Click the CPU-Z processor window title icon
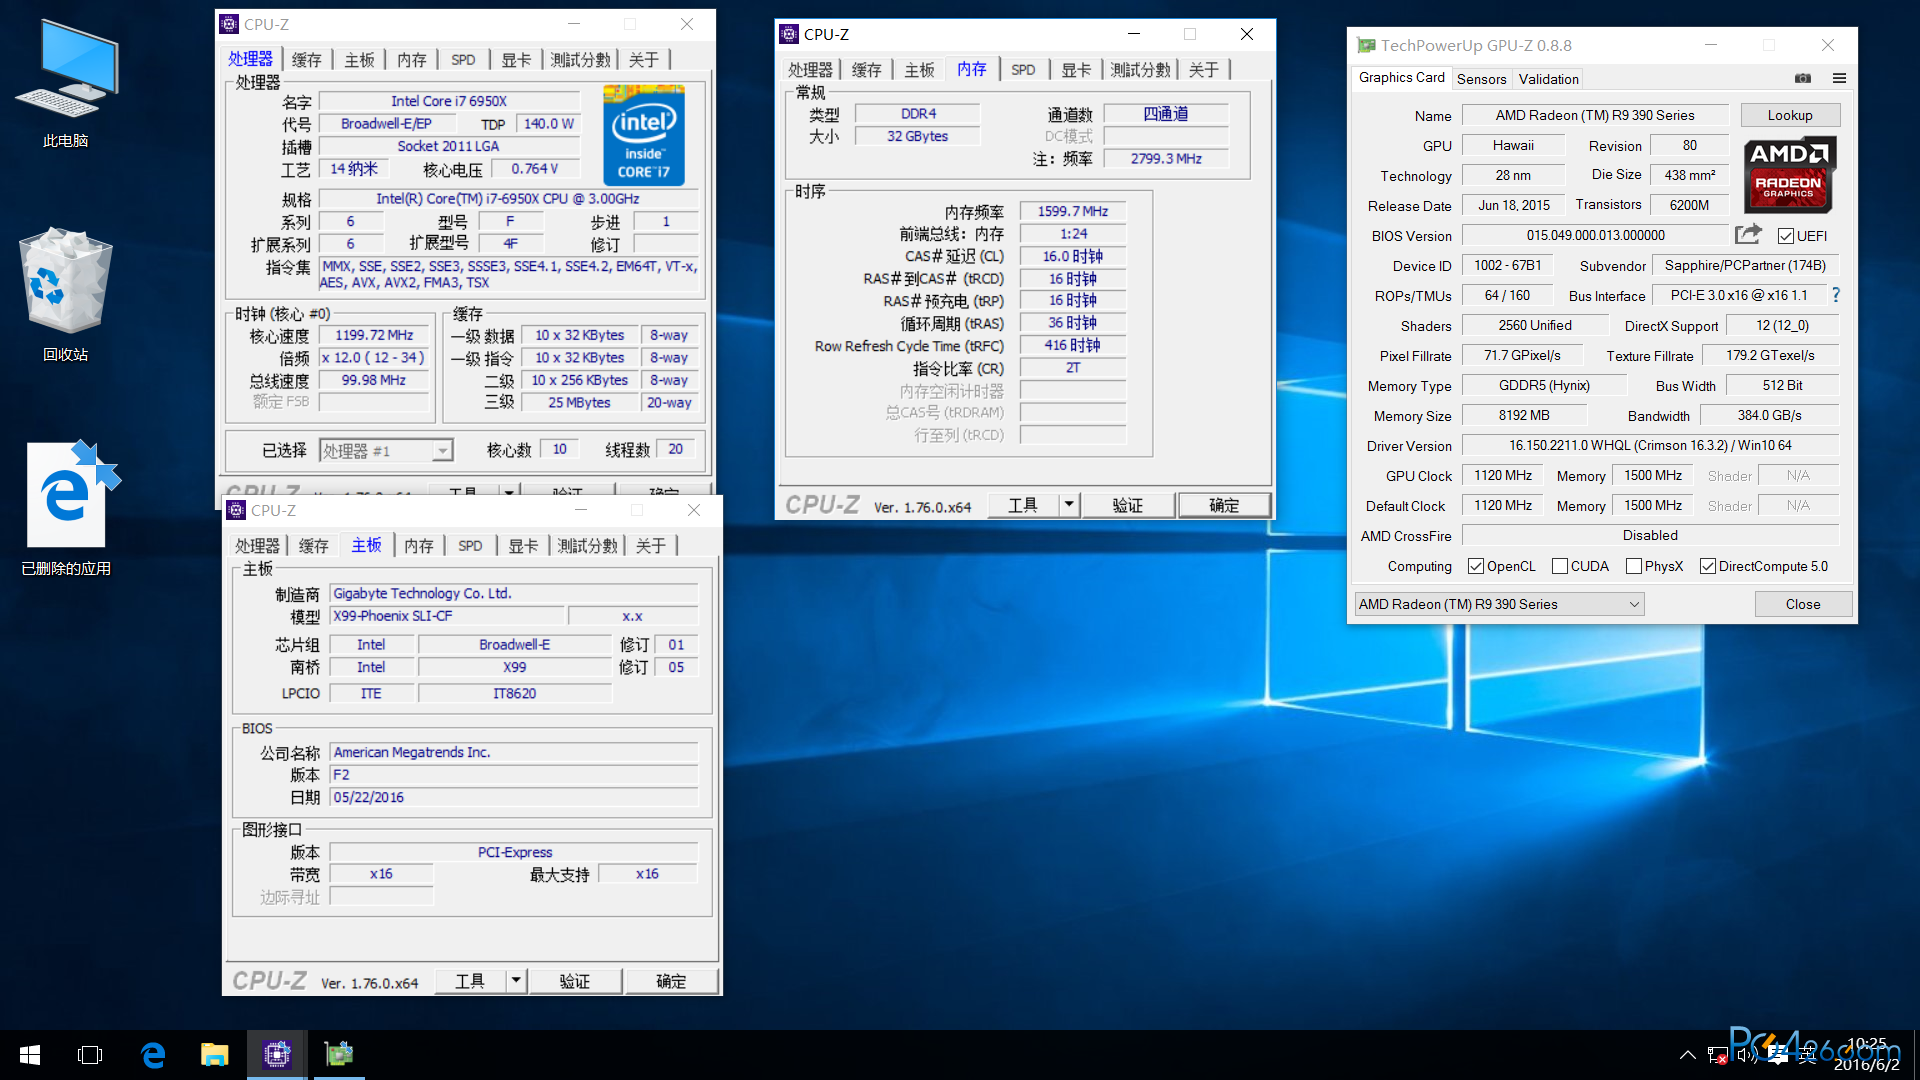1920x1080 pixels. pos(229,24)
